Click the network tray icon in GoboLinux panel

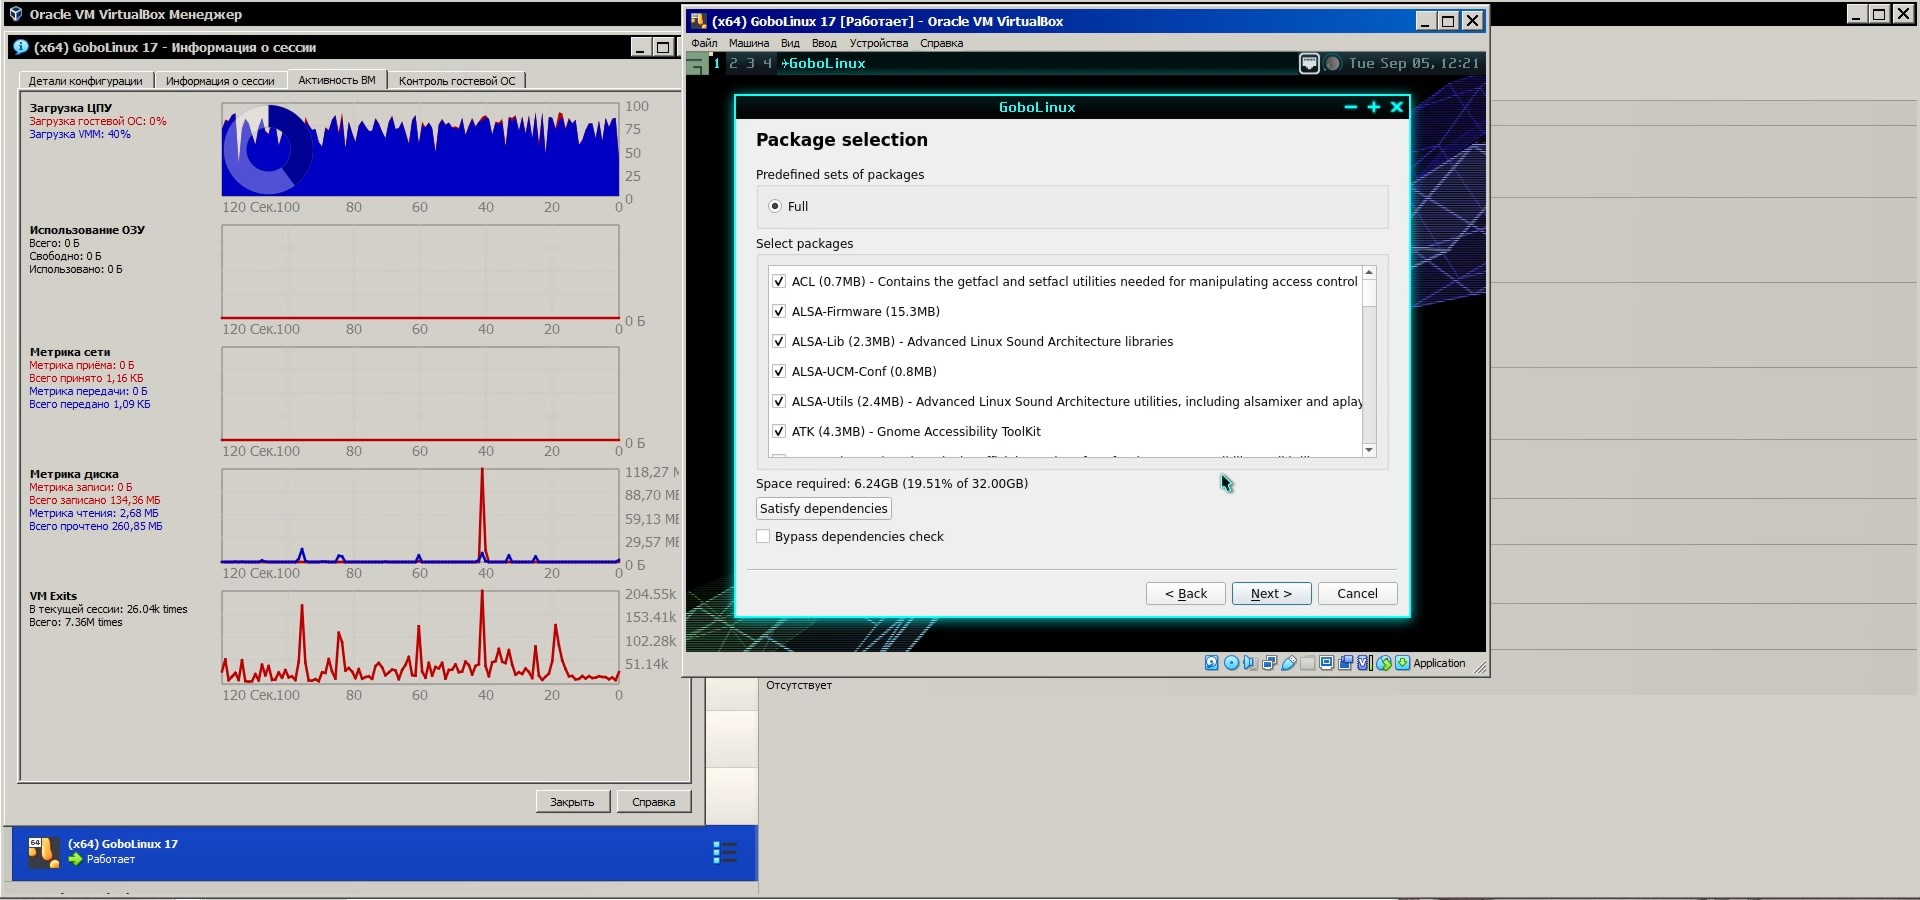point(1309,64)
